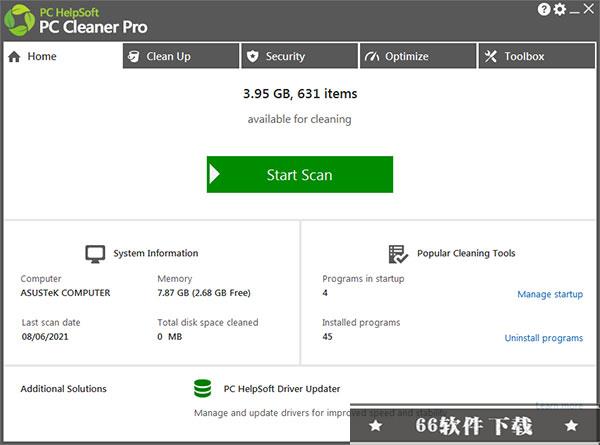The width and height of the screenshot is (600, 445).
Task: Click the 'Last scan date' label
Action: 51,323
